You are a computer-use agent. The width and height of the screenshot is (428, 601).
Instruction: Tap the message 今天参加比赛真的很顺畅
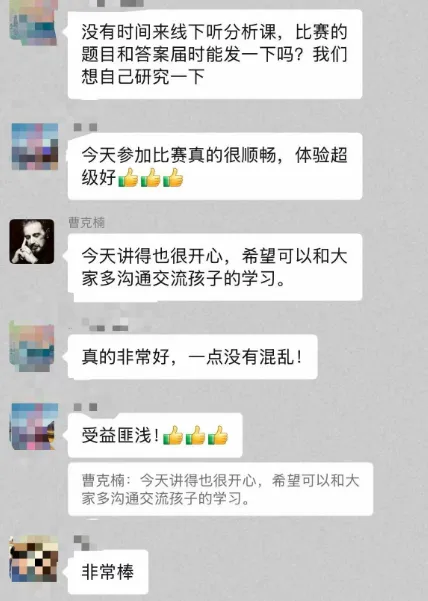pos(215,166)
